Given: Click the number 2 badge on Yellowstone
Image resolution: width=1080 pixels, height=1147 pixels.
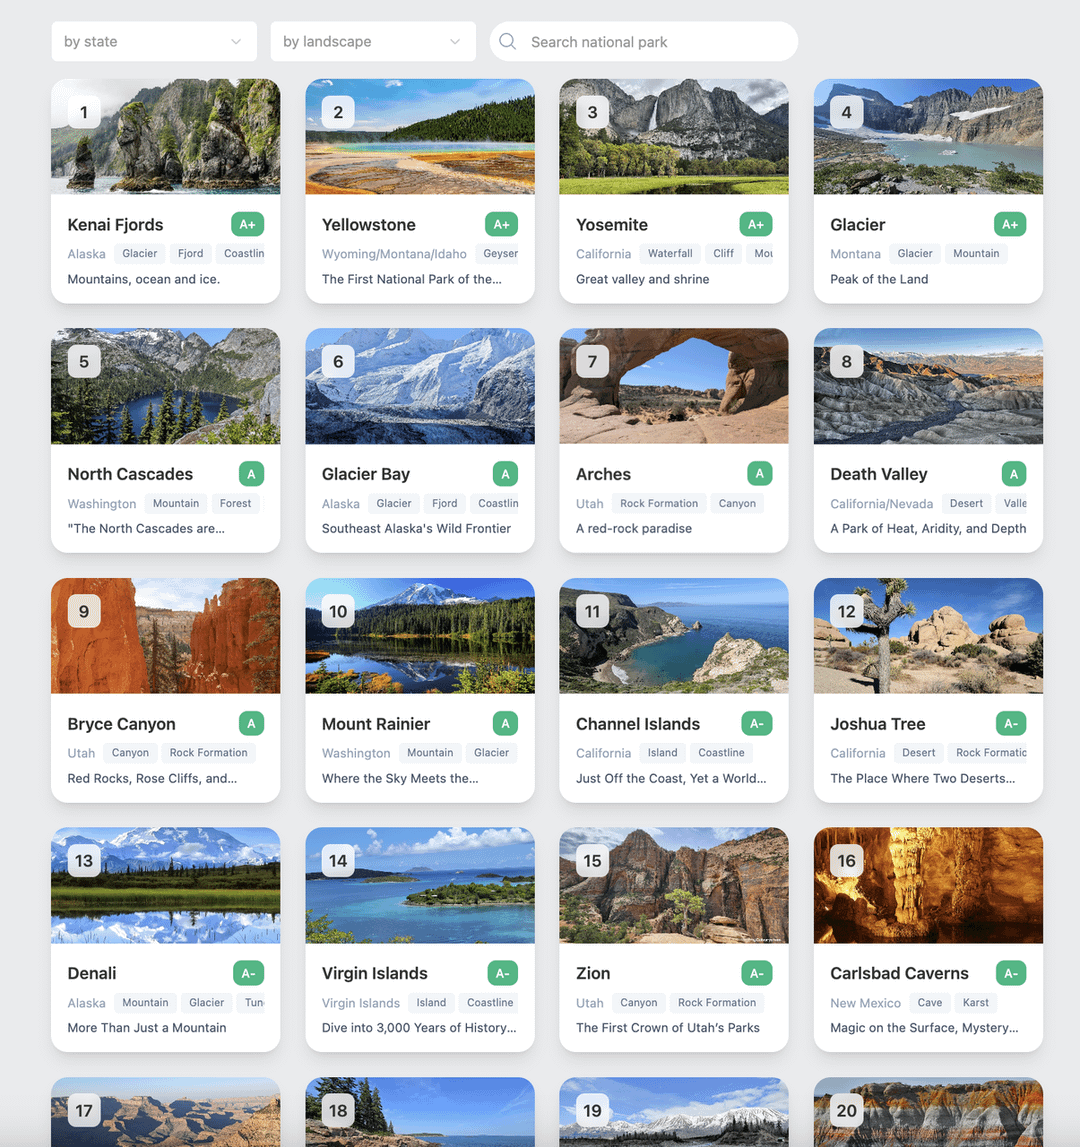Looking at the screenshot, I should 338,112.
